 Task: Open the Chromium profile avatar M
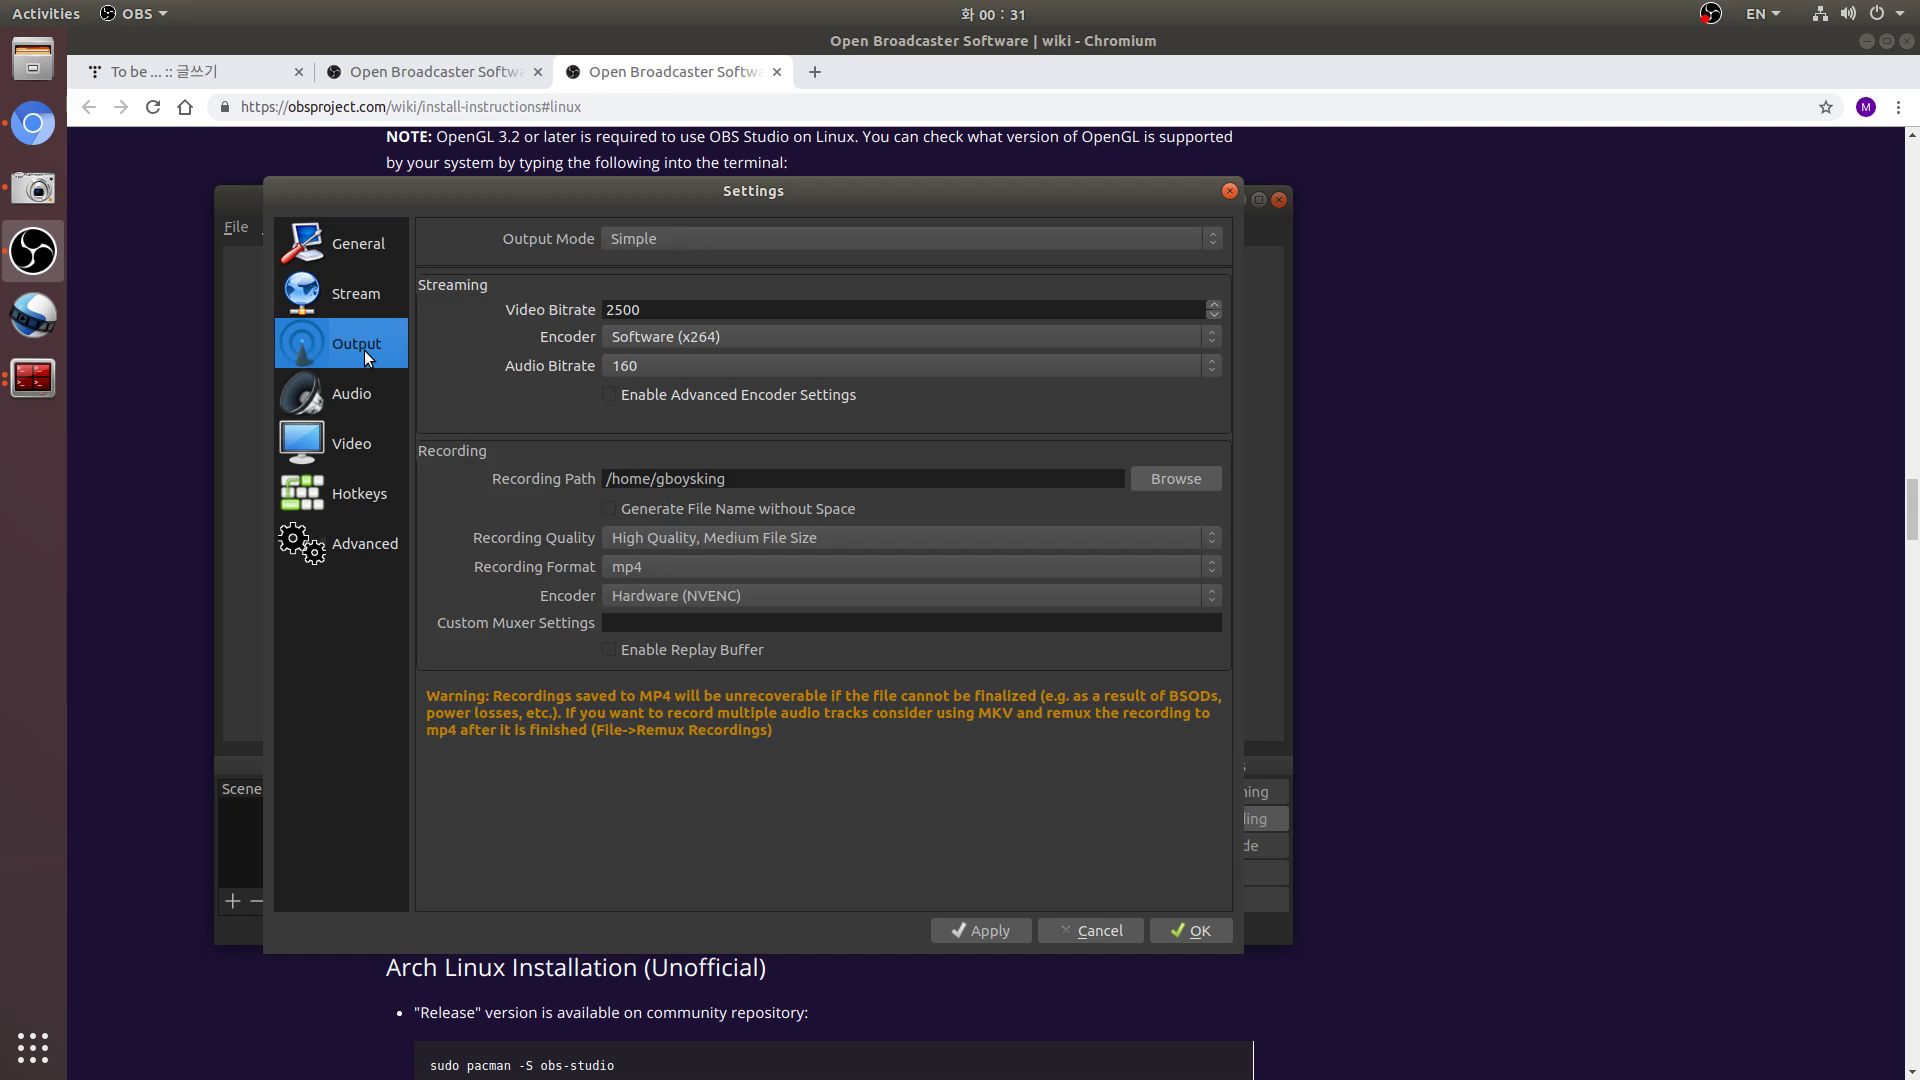1866,107
